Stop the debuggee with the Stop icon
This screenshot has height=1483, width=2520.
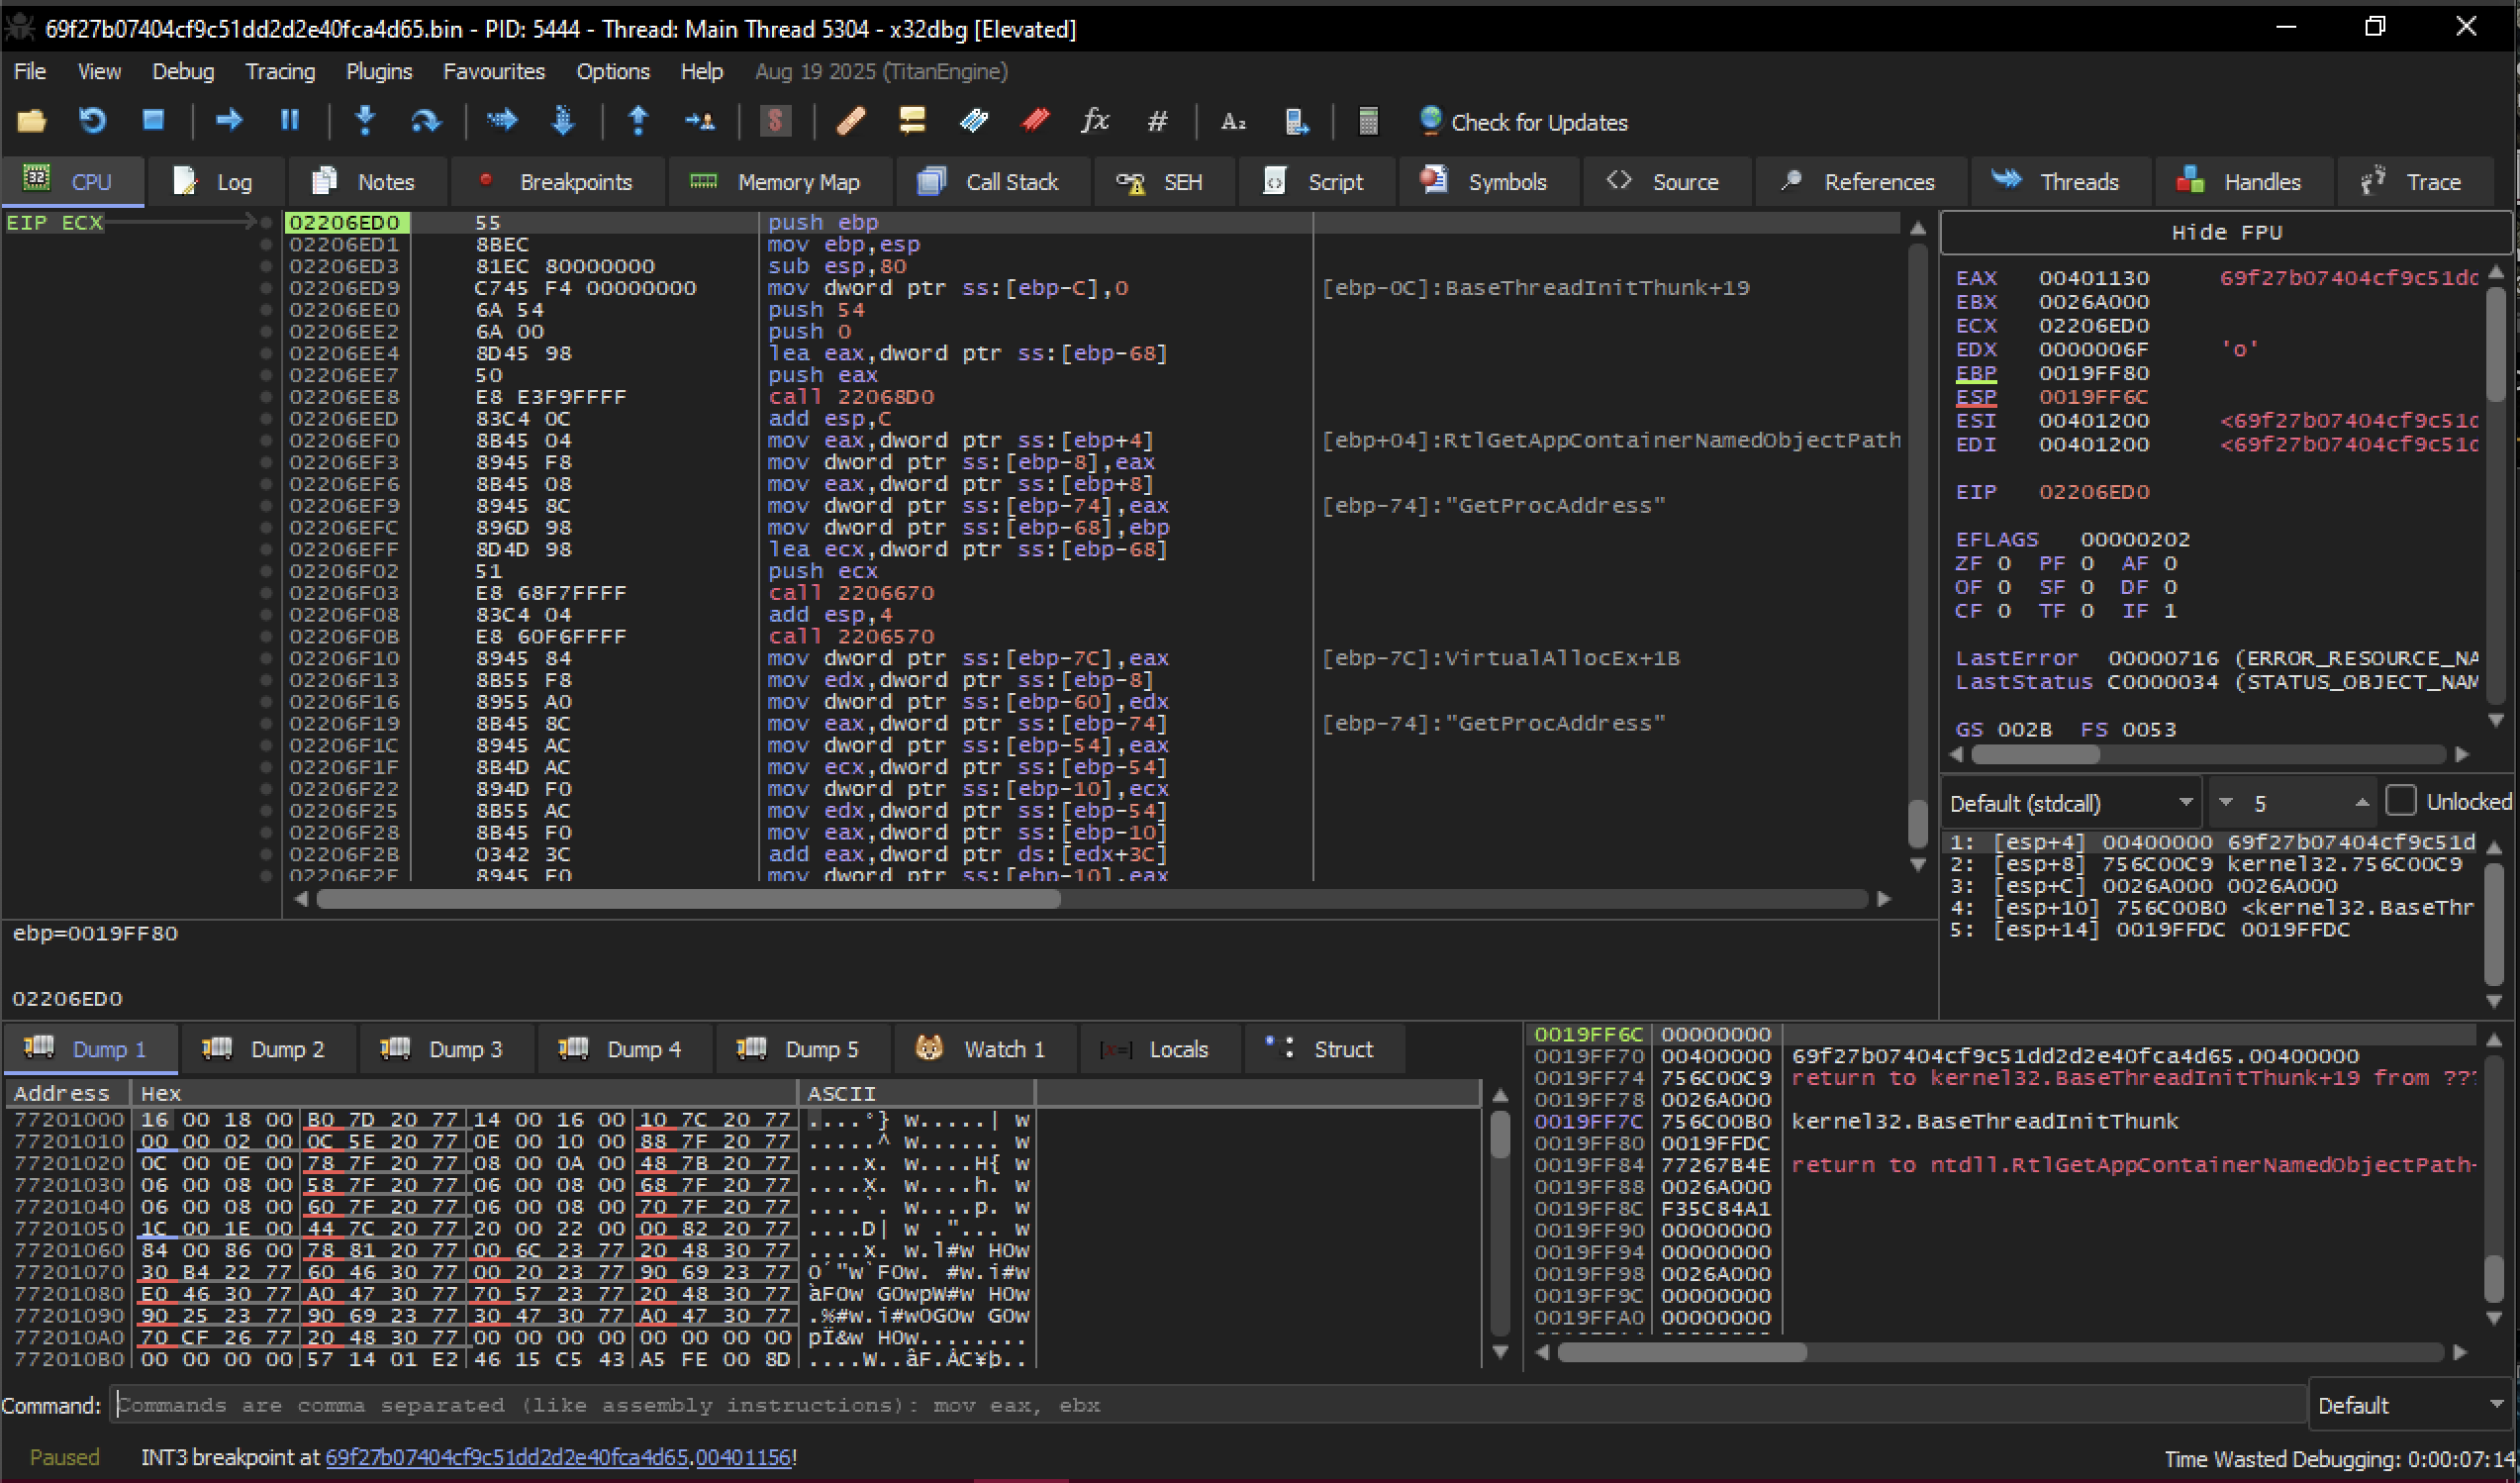click(x=153, y=121)
